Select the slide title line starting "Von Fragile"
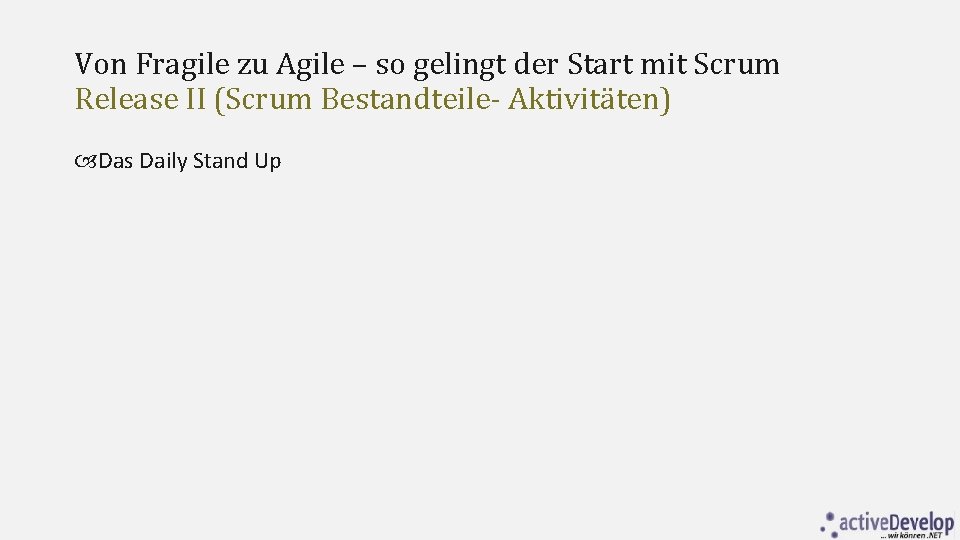This screenshot has height=540, width=960. 427,65
